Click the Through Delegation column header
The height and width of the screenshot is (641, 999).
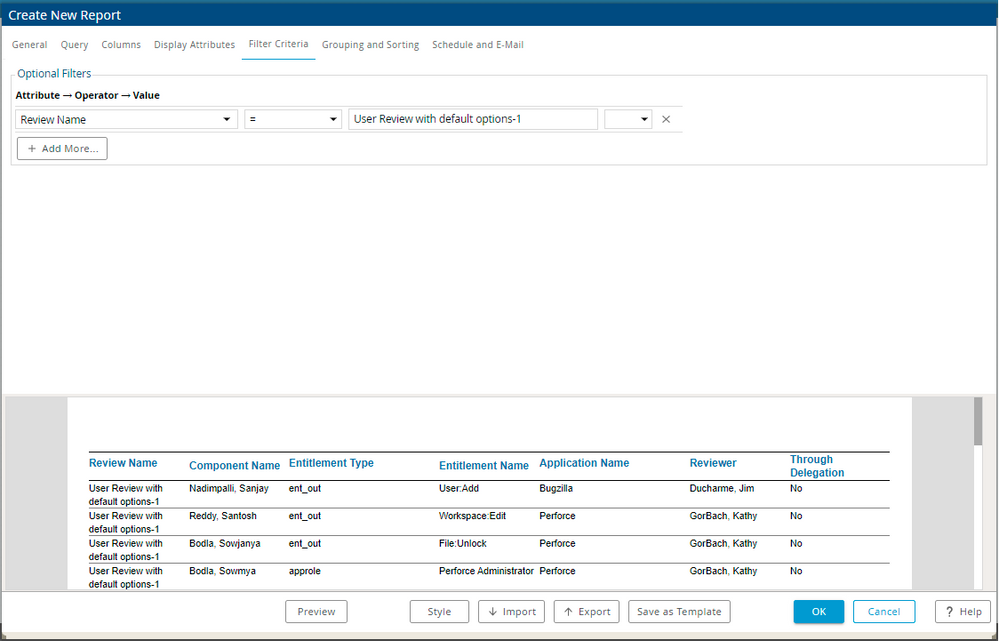click(817, 466)
